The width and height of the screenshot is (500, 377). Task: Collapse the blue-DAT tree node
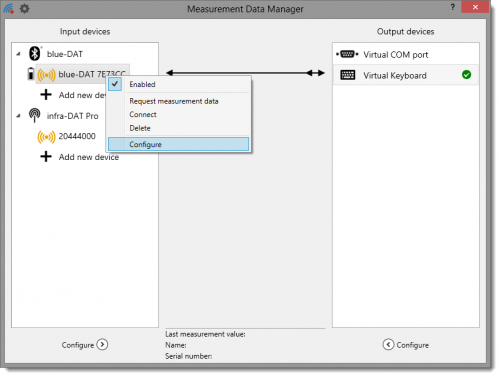click(x=18, y=54)
